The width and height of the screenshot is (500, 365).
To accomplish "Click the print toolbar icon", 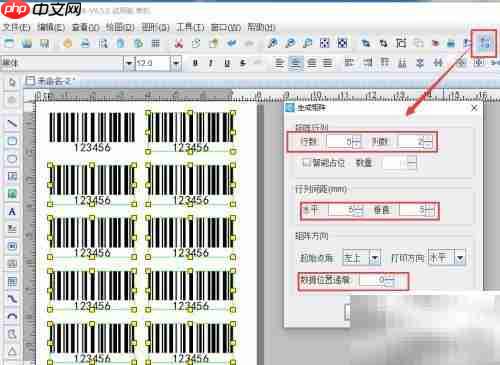I will [x=86, y=43].
